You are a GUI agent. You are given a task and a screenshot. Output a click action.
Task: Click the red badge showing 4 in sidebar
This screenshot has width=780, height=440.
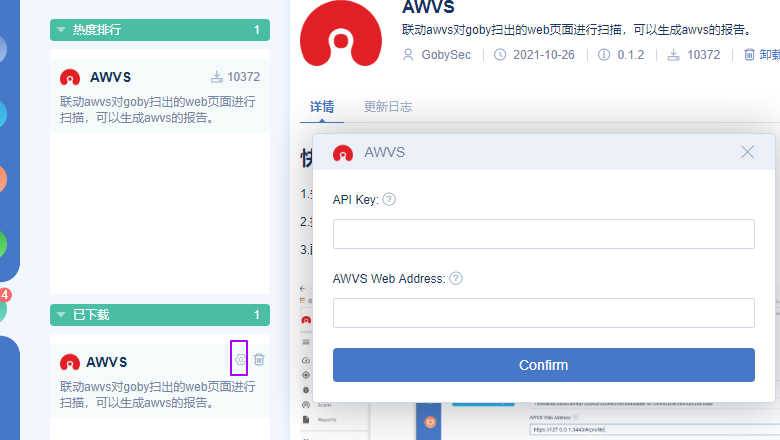[5, 295]
